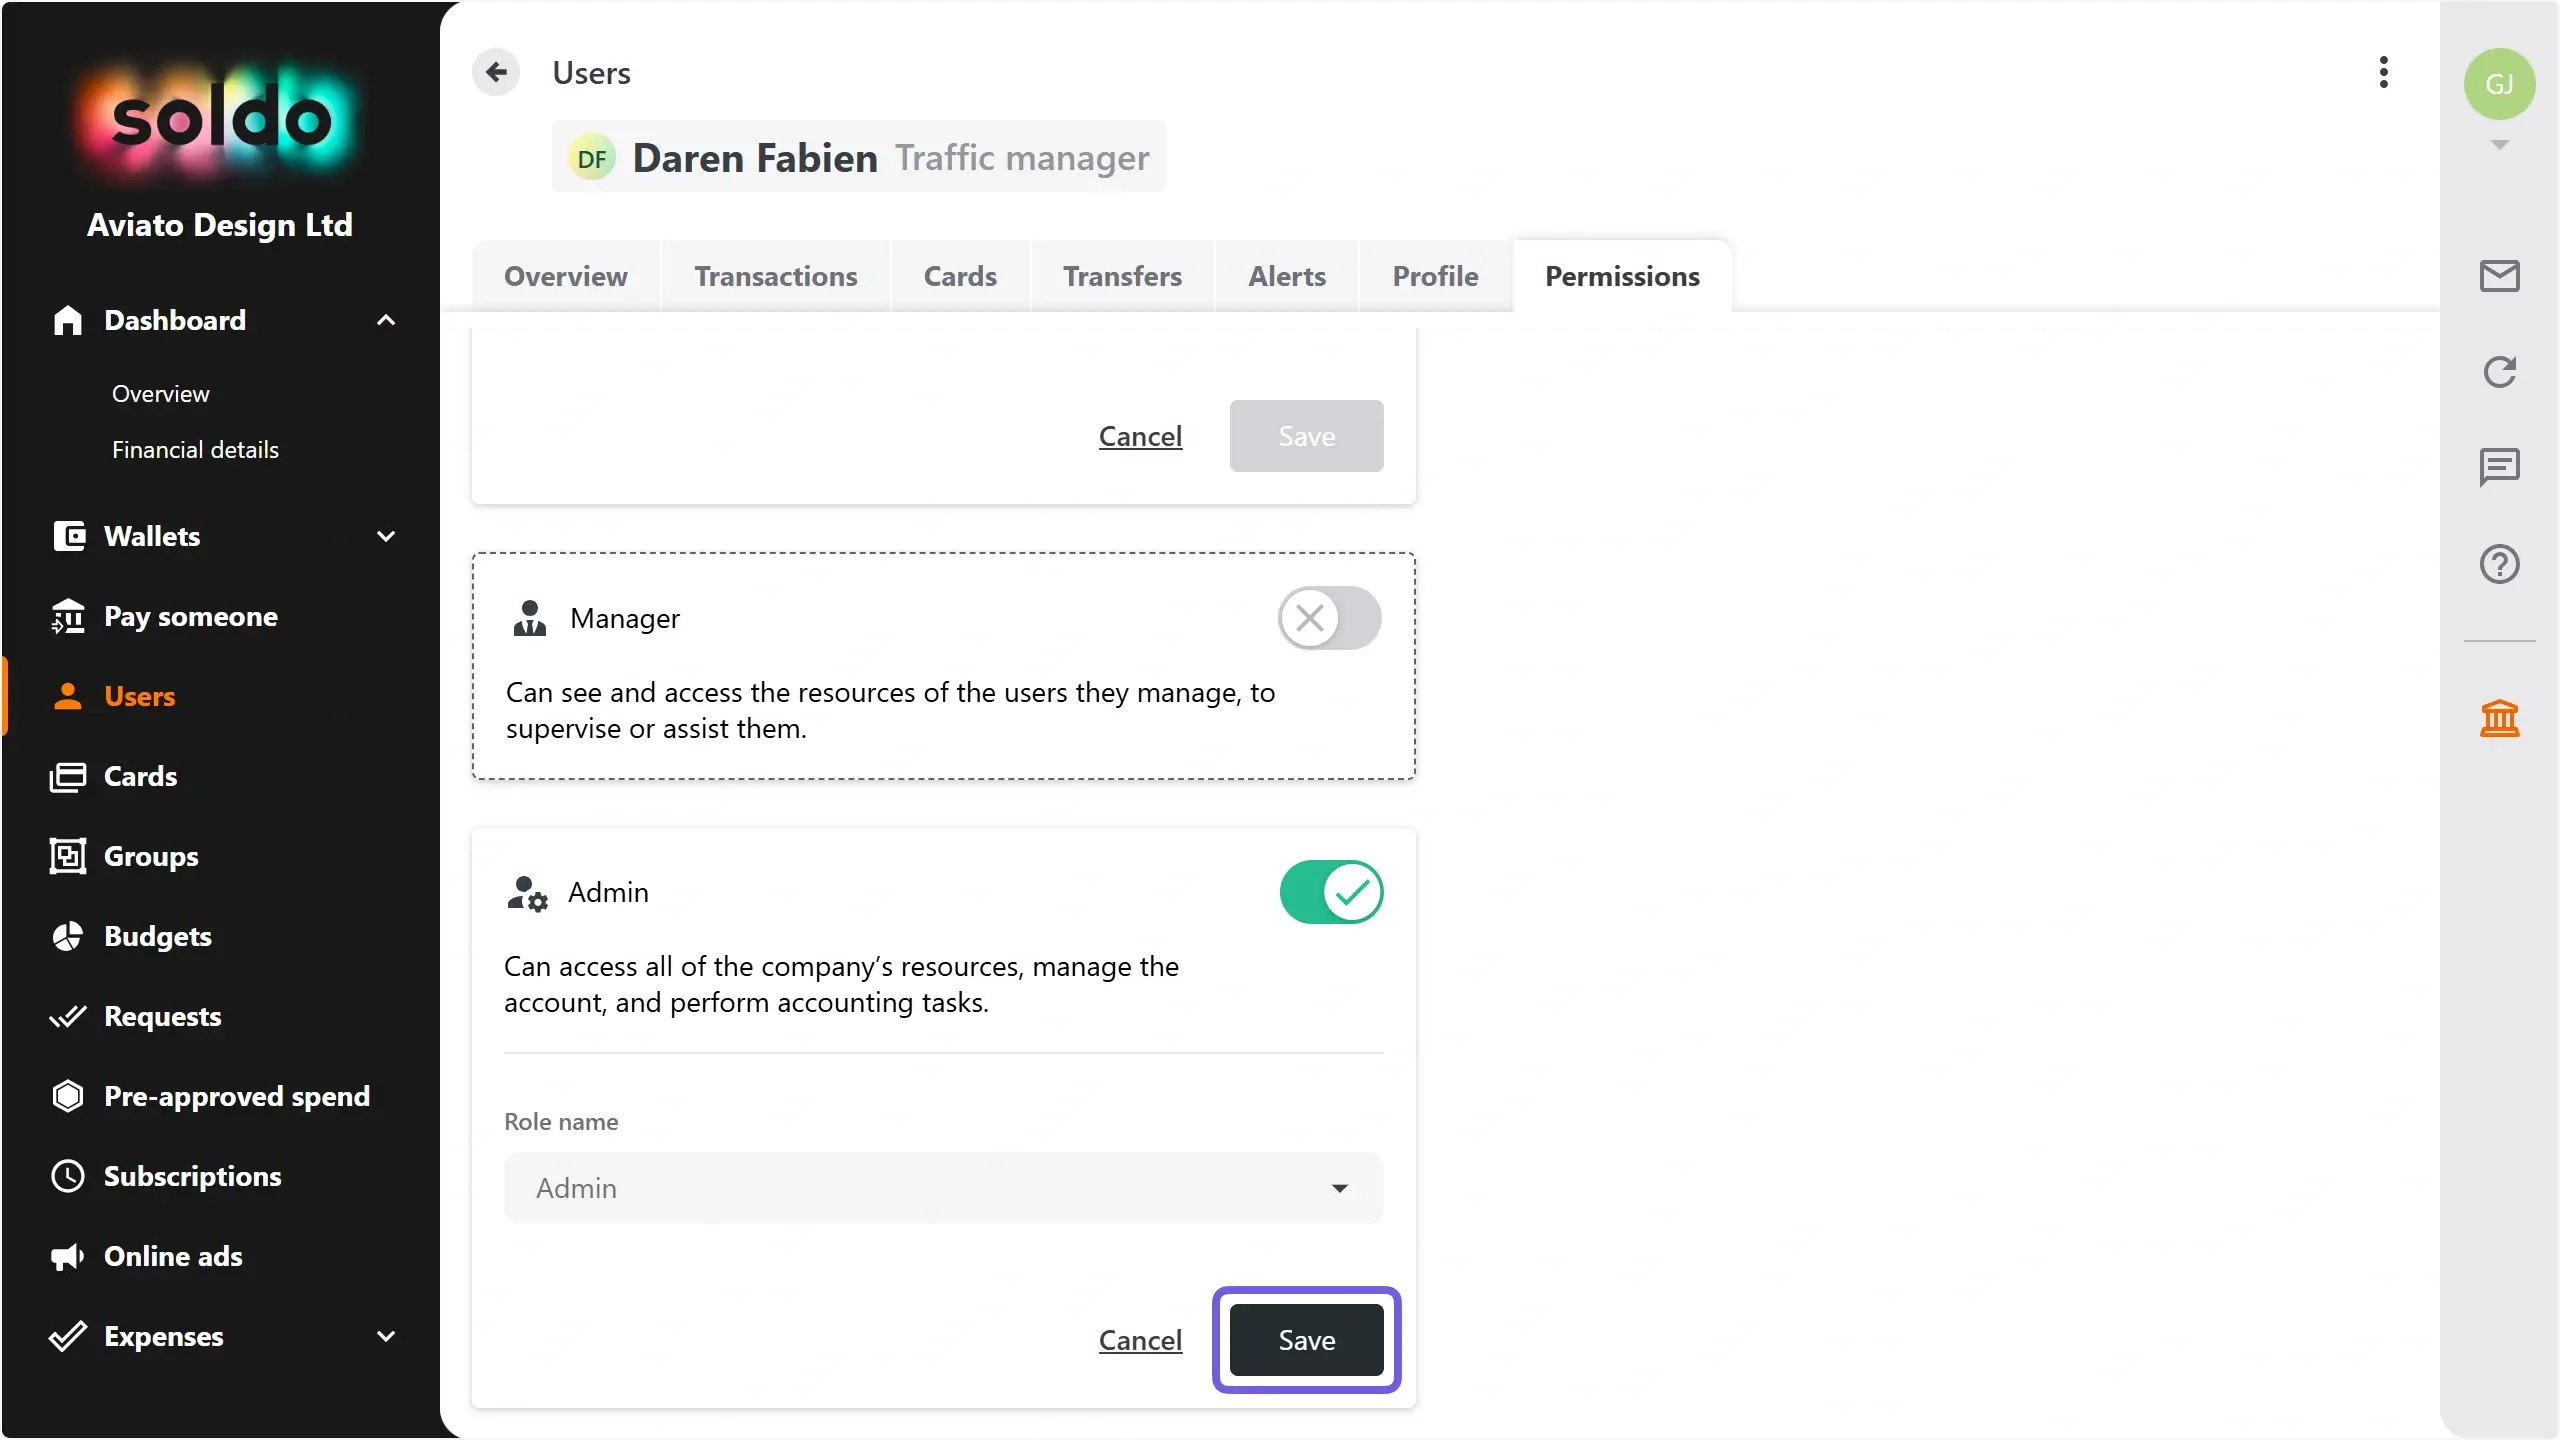
Task: Click the highlighted dark Save button
Action: click(x=1306, y=1340)
